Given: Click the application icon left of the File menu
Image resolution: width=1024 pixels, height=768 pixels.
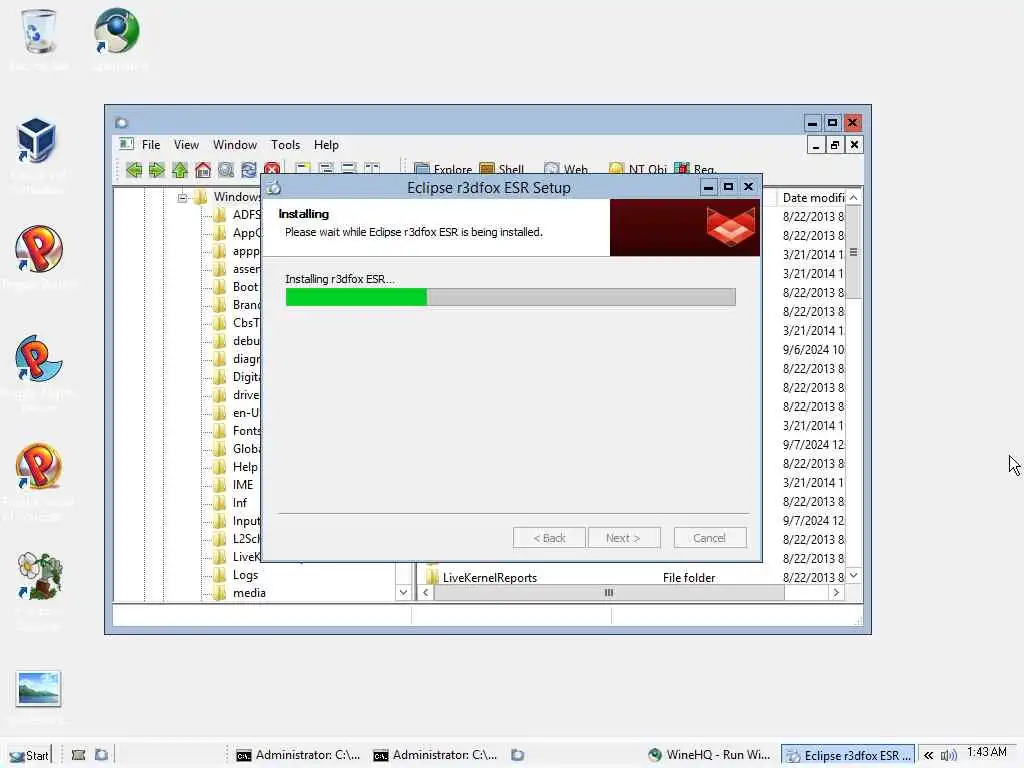Looking at the screenshot, I should click(127, 144).
